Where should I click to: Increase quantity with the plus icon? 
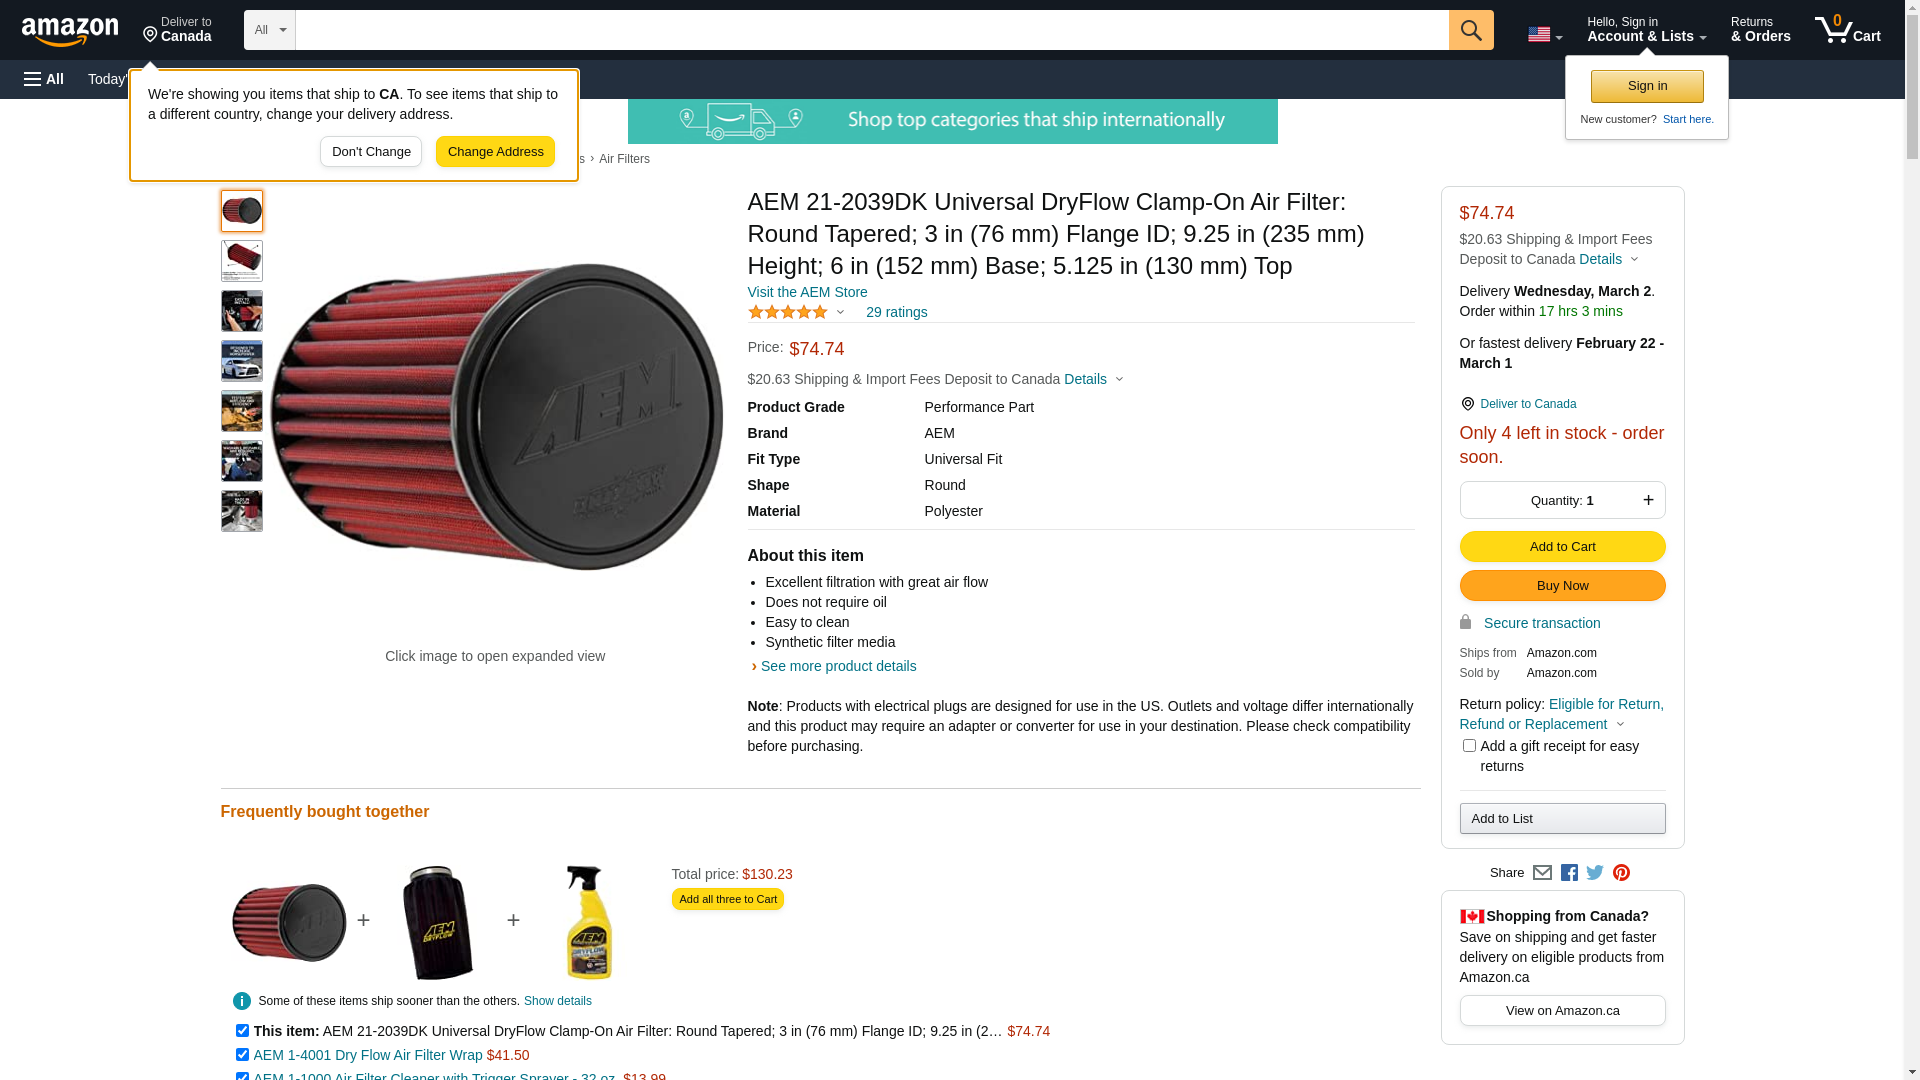coord(1648,500)
